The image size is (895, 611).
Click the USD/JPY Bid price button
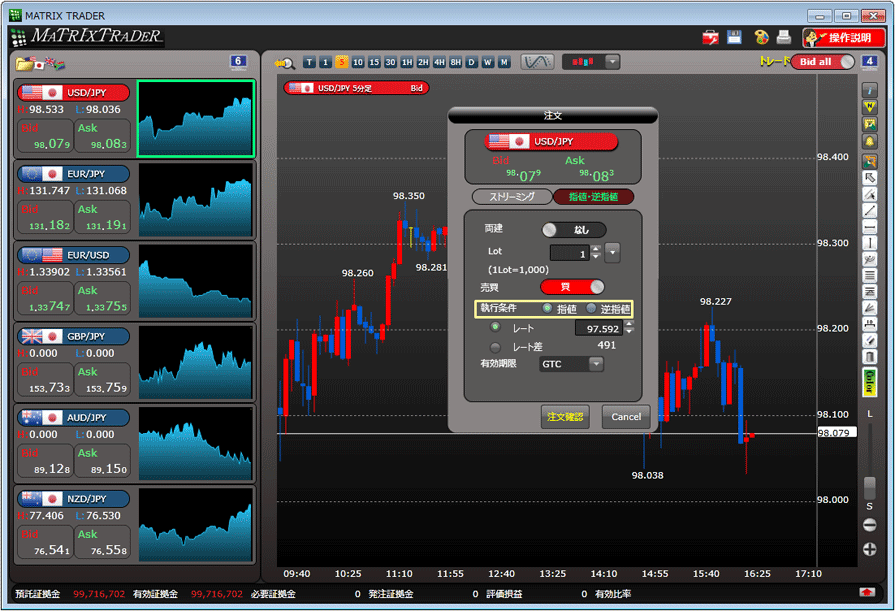pyautogui.click(x=45, y=136)
